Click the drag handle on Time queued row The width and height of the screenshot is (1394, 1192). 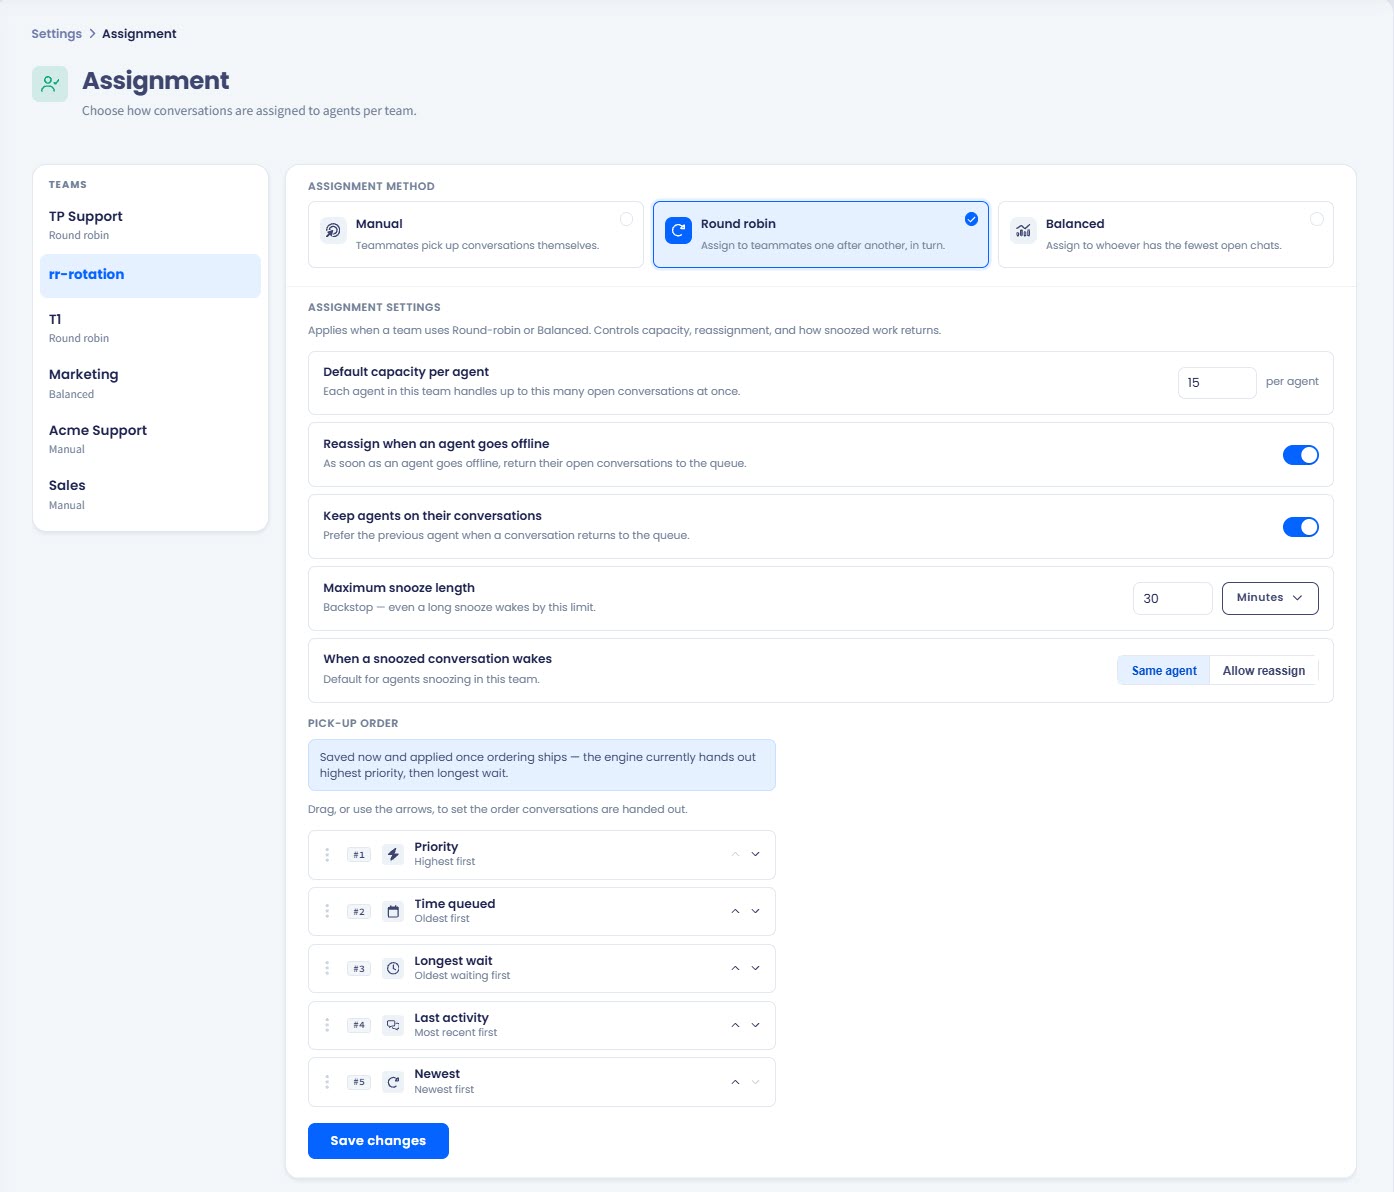pyautogui.click(x=327, y=912)
